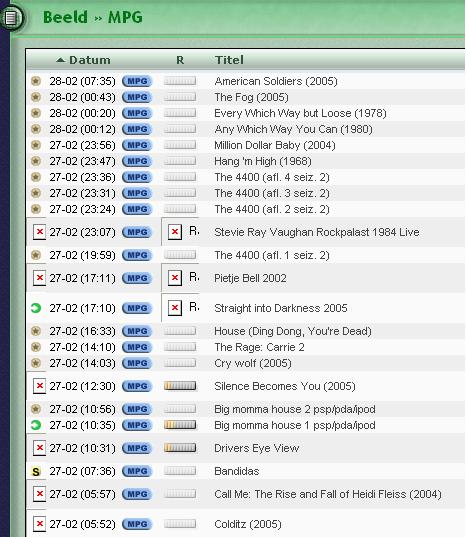Open the Every Which Way but Loose (1978) entry
Screen dimensions: 466x537
(x=300, y=113)
